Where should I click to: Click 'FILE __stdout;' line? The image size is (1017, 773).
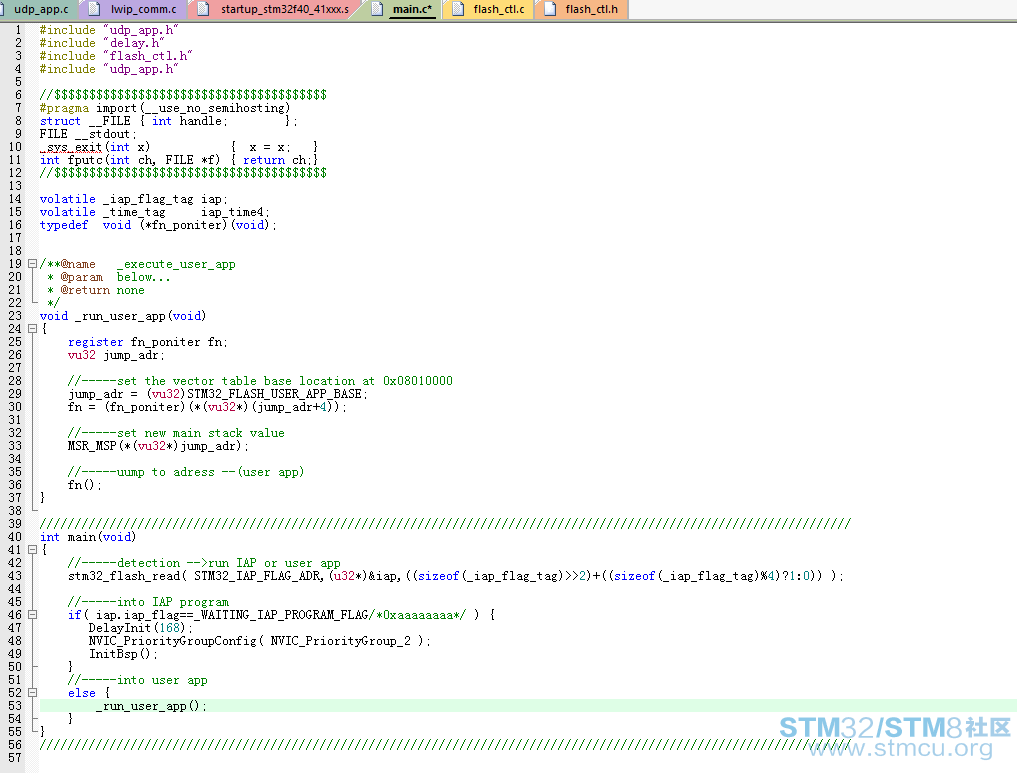(x=88, y=134)
